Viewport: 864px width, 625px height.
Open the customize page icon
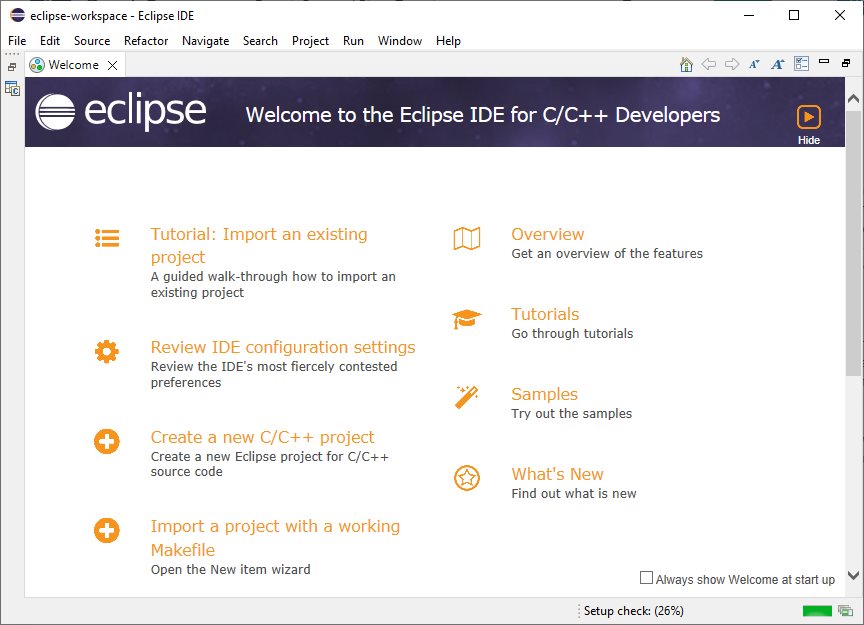coord(800,63)
